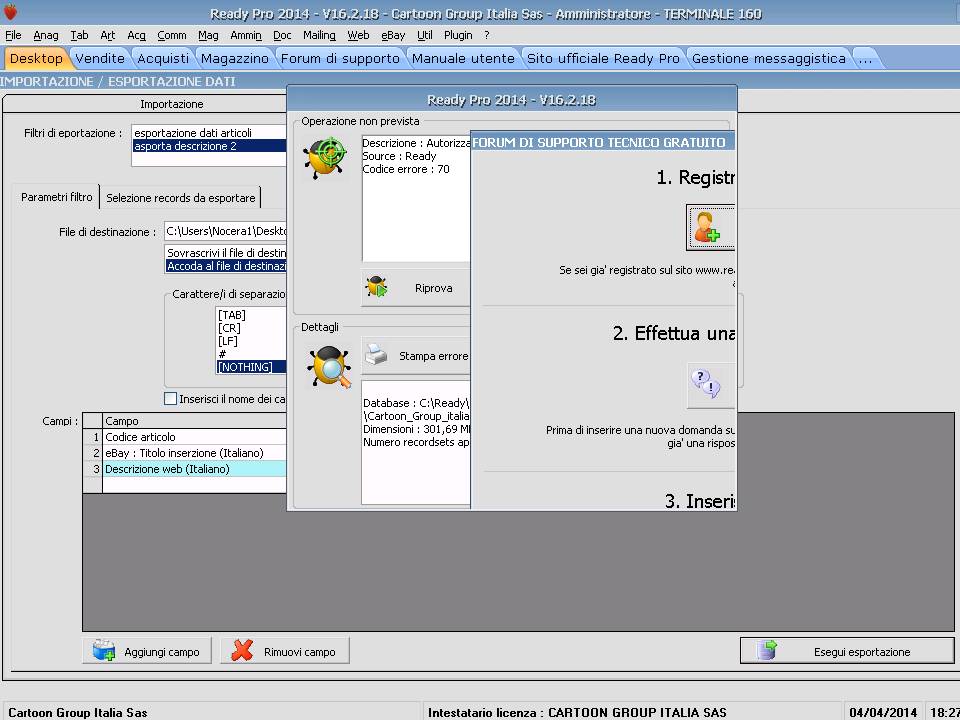Screen dimensions: 960x720
Task: Select filter esportazione dati articoli
Action: pos(209,132)
